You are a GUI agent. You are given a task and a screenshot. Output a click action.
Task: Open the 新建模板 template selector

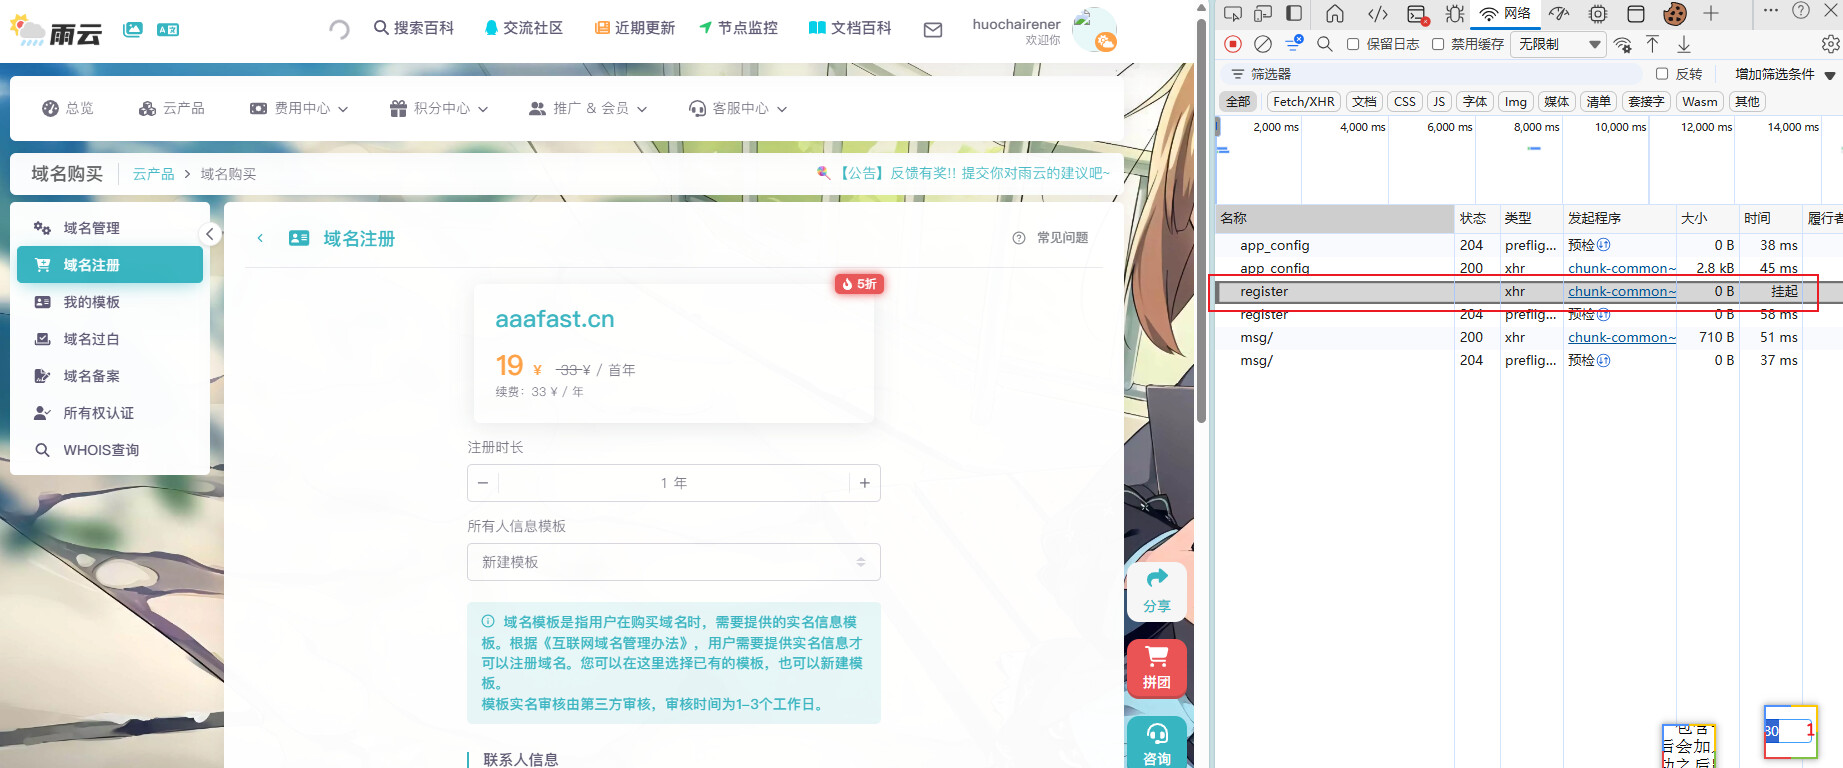[673, 562]
